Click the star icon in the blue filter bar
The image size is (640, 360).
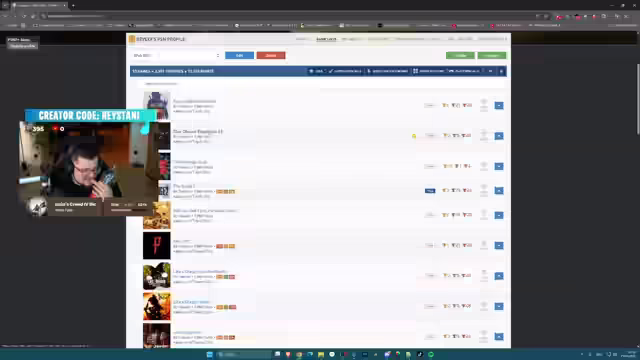click(311, 71)
